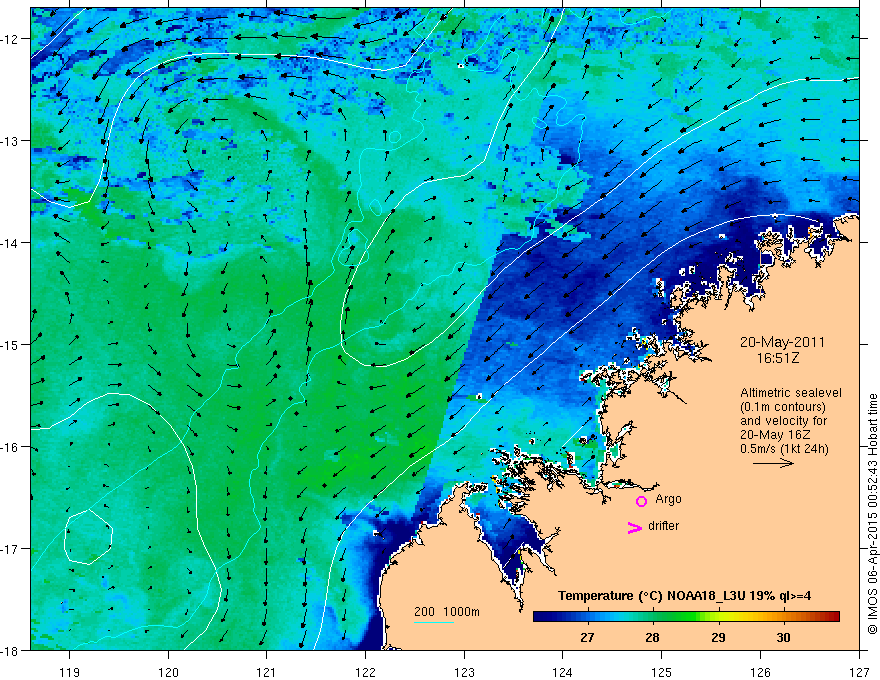Click latitude axis label -13
Viewport: 880px width, 680px height.
click(10, 140)
